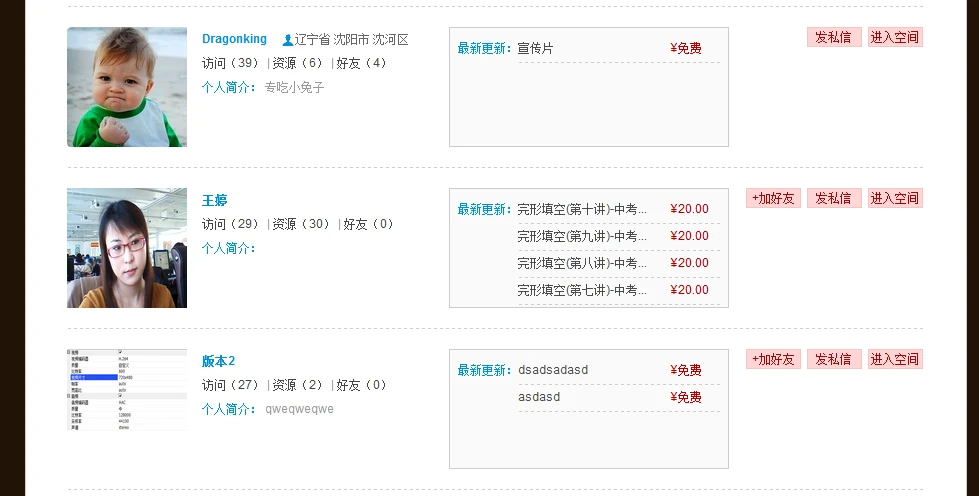
Task: Click 进入空间 button for Dragonking
Action: pyautogui.click(x=895, y=37)
